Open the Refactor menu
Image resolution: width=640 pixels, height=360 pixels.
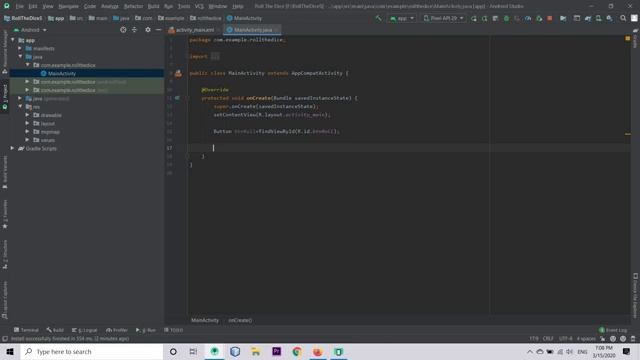pyautogui.click(x=133, y=6)
